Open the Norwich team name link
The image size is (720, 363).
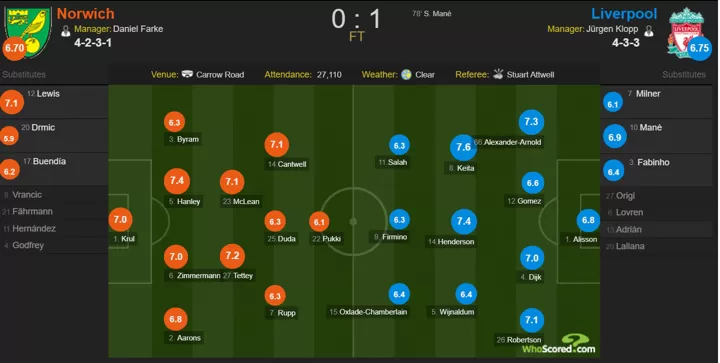click(x=85, y=14)
